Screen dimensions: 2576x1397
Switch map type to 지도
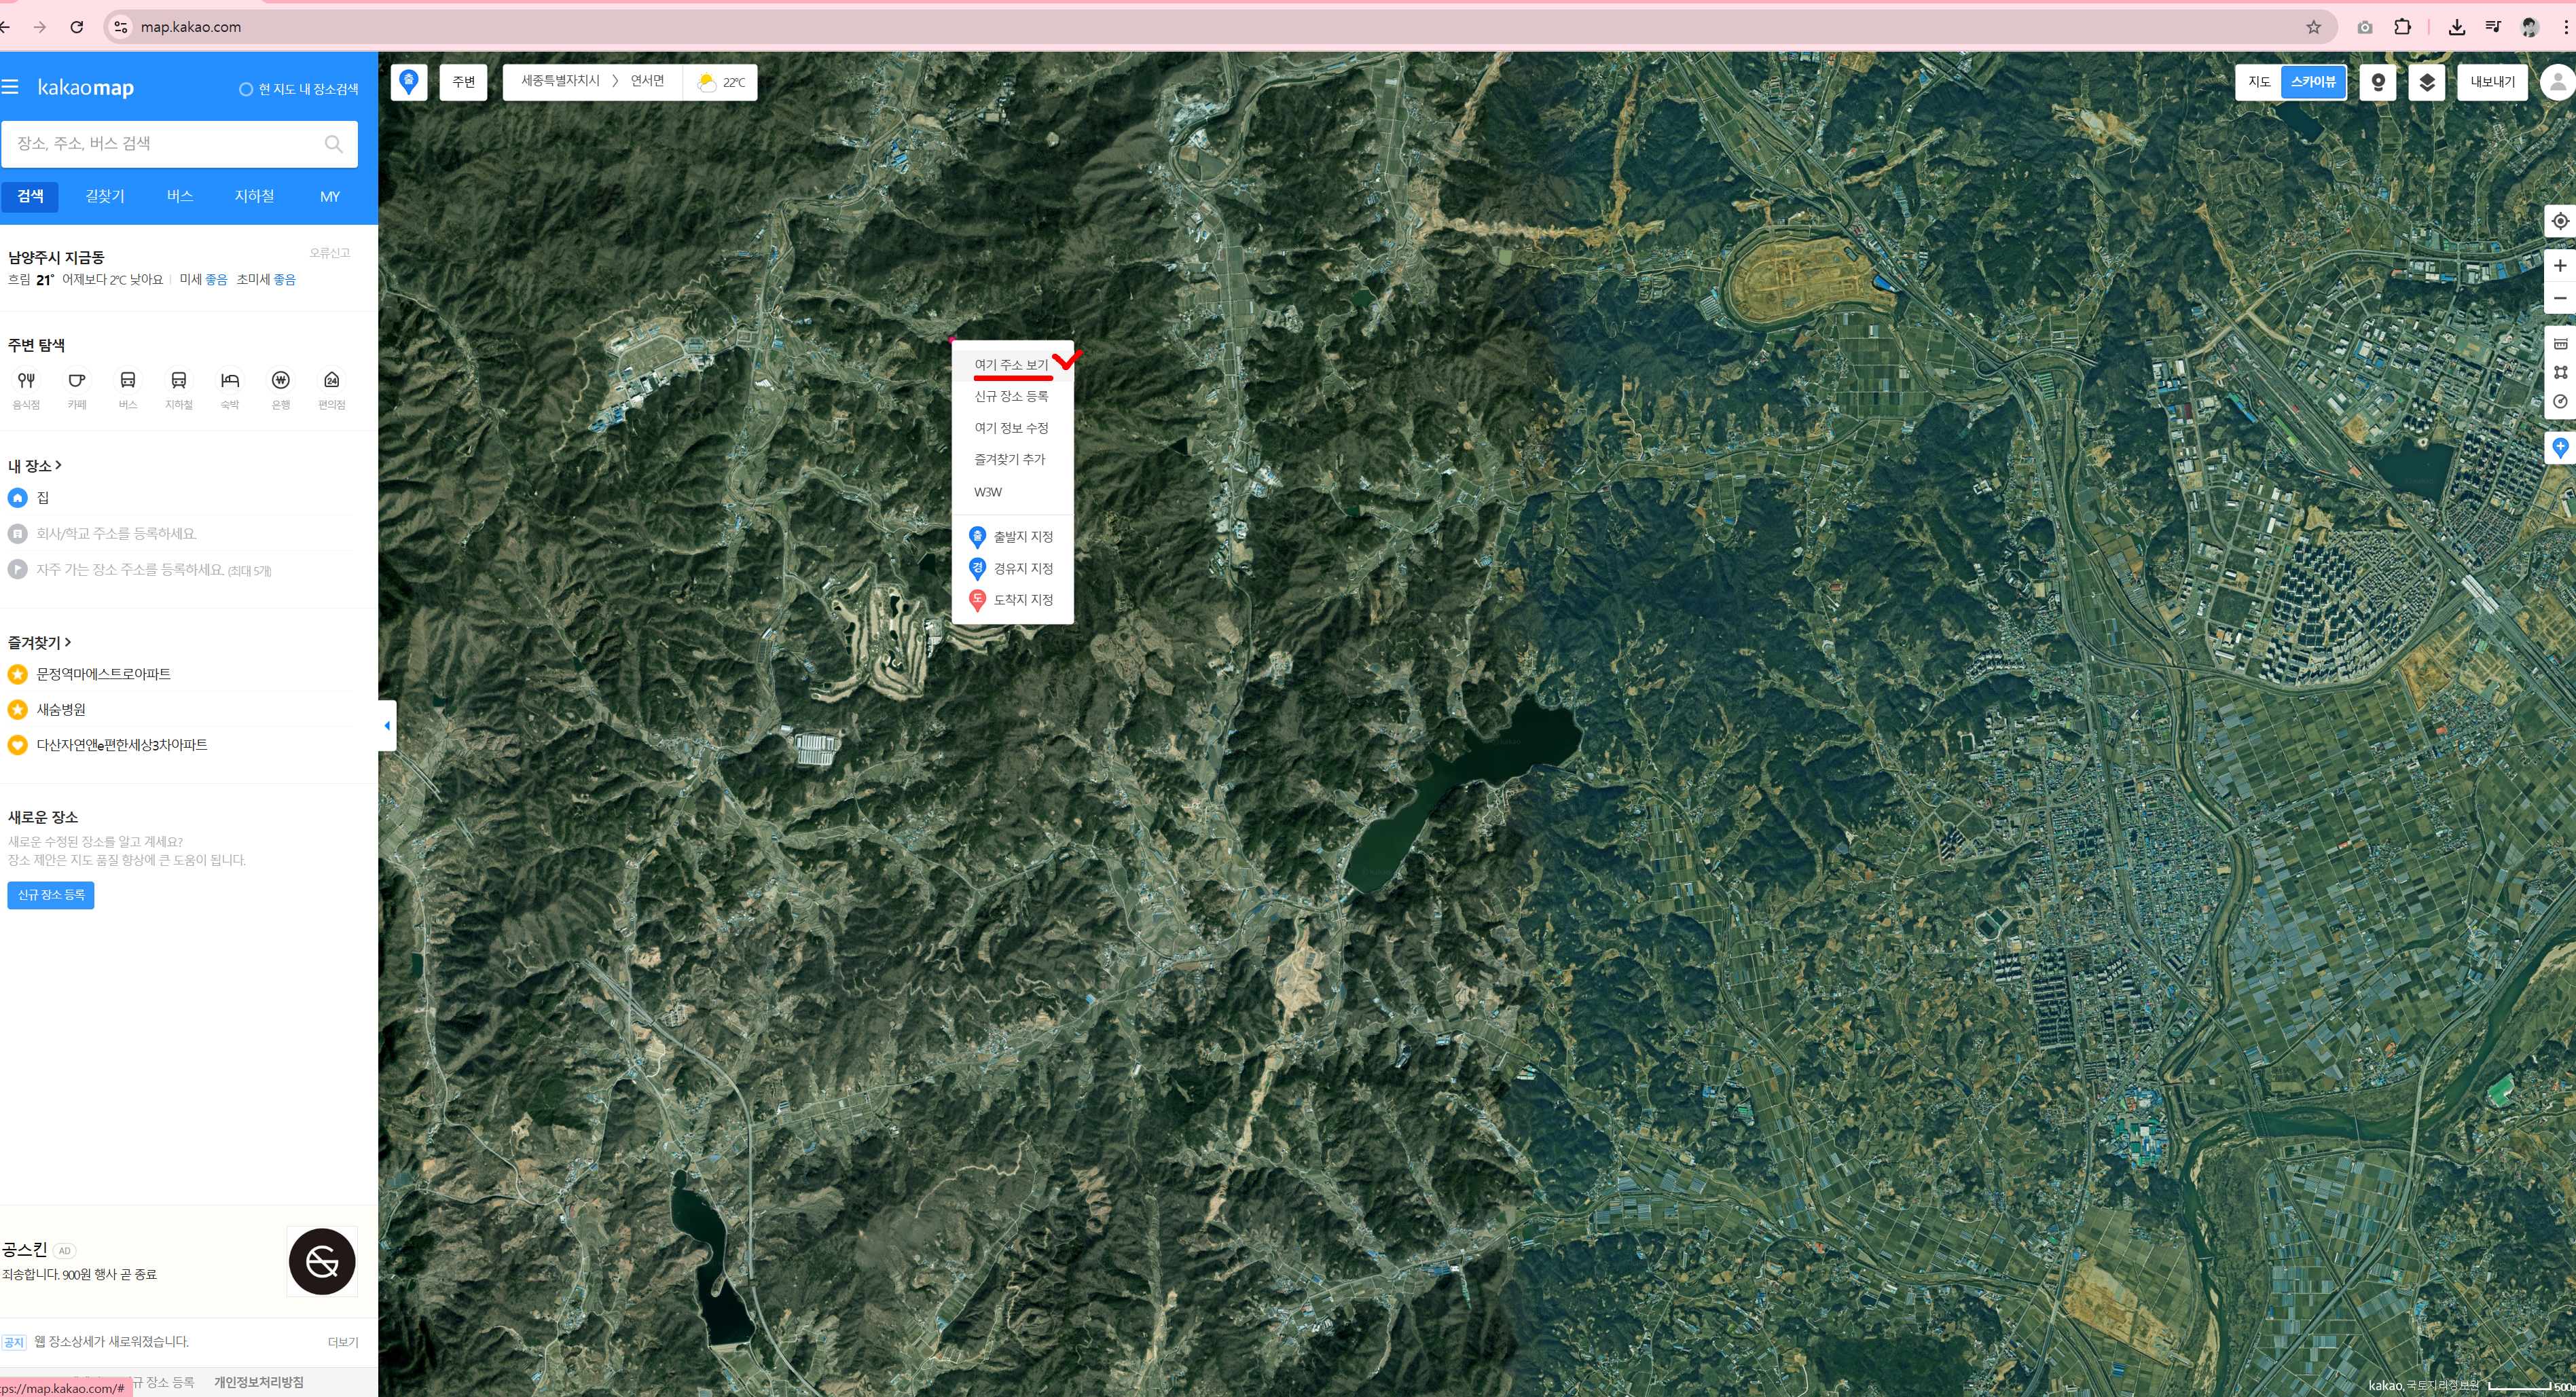[2258, 82]
